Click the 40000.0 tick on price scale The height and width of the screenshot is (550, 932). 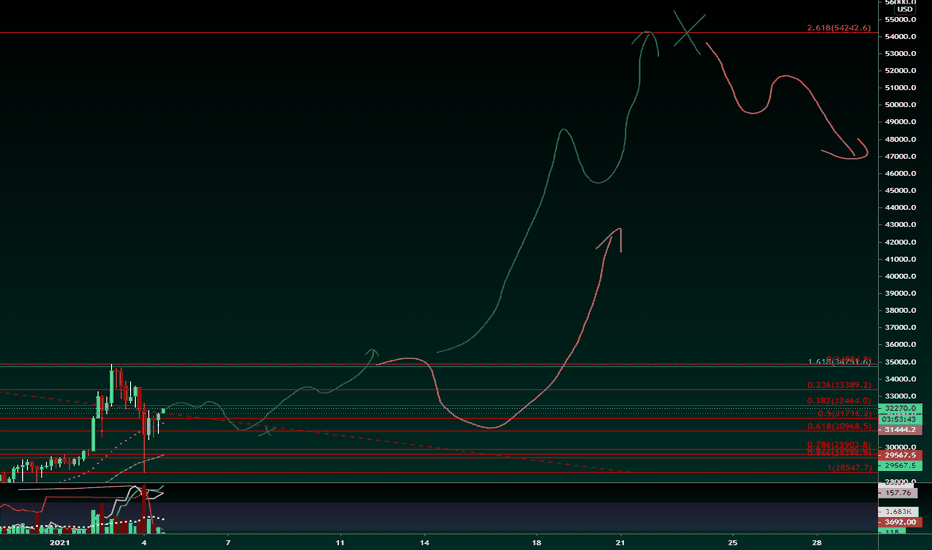click(900, 276)
